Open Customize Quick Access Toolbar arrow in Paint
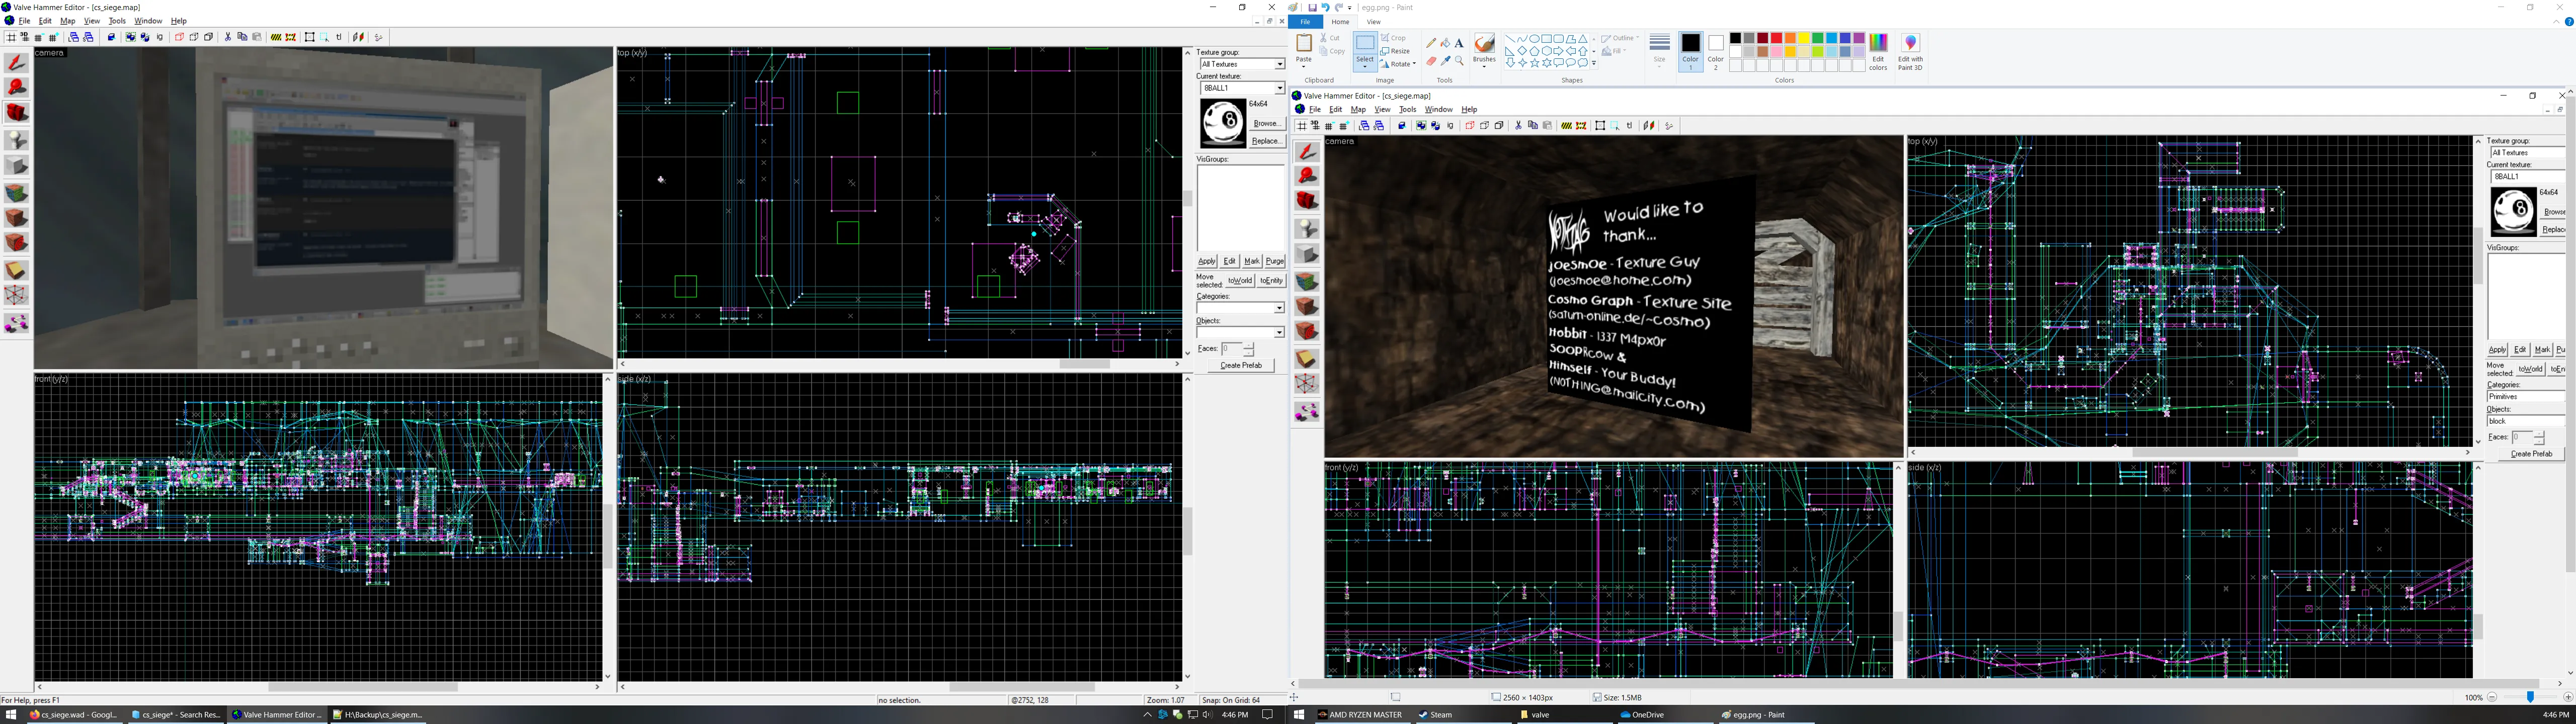The image size is (2576, 724). 1350,8
